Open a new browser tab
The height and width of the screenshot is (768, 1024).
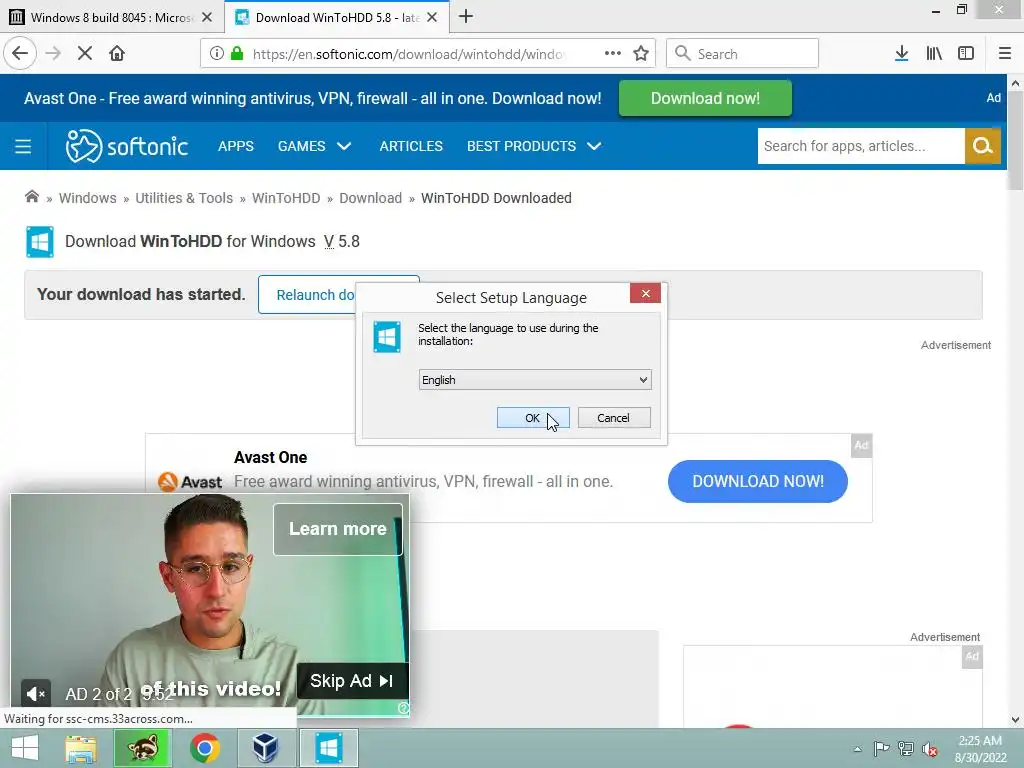coord(466,16)
